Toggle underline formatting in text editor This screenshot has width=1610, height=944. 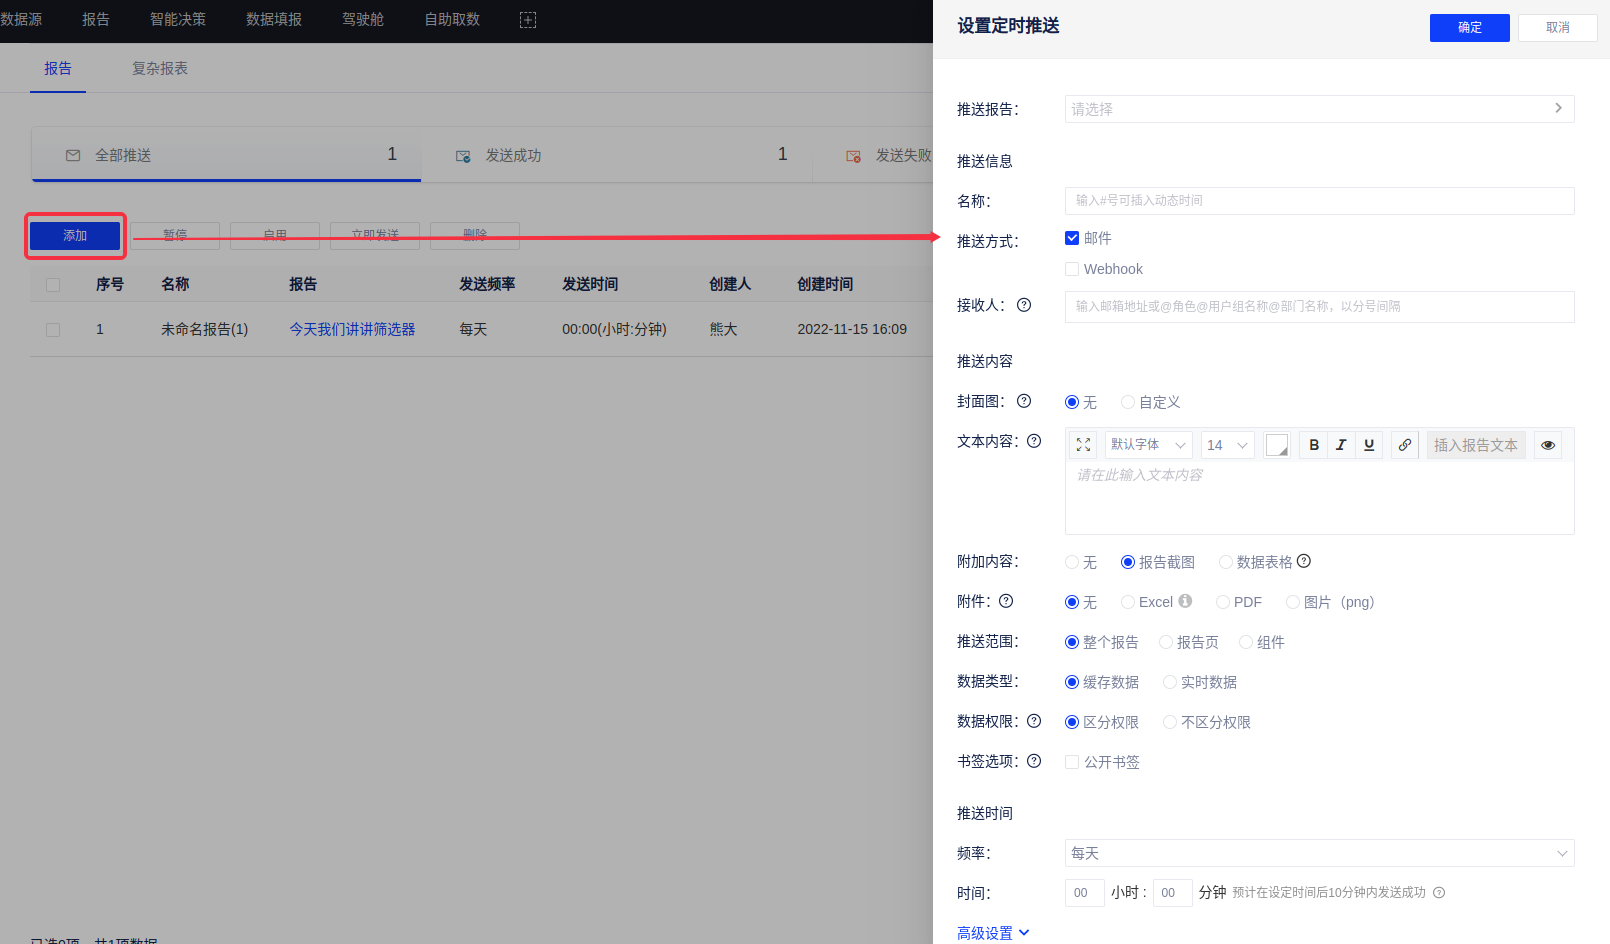[1369, 445]
